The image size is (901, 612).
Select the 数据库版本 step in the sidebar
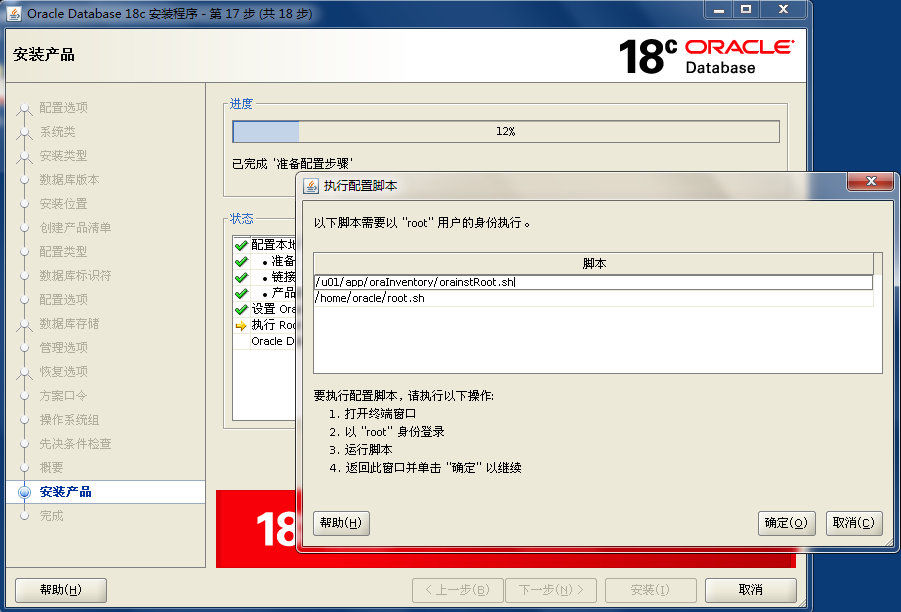[x=70, y=180]
